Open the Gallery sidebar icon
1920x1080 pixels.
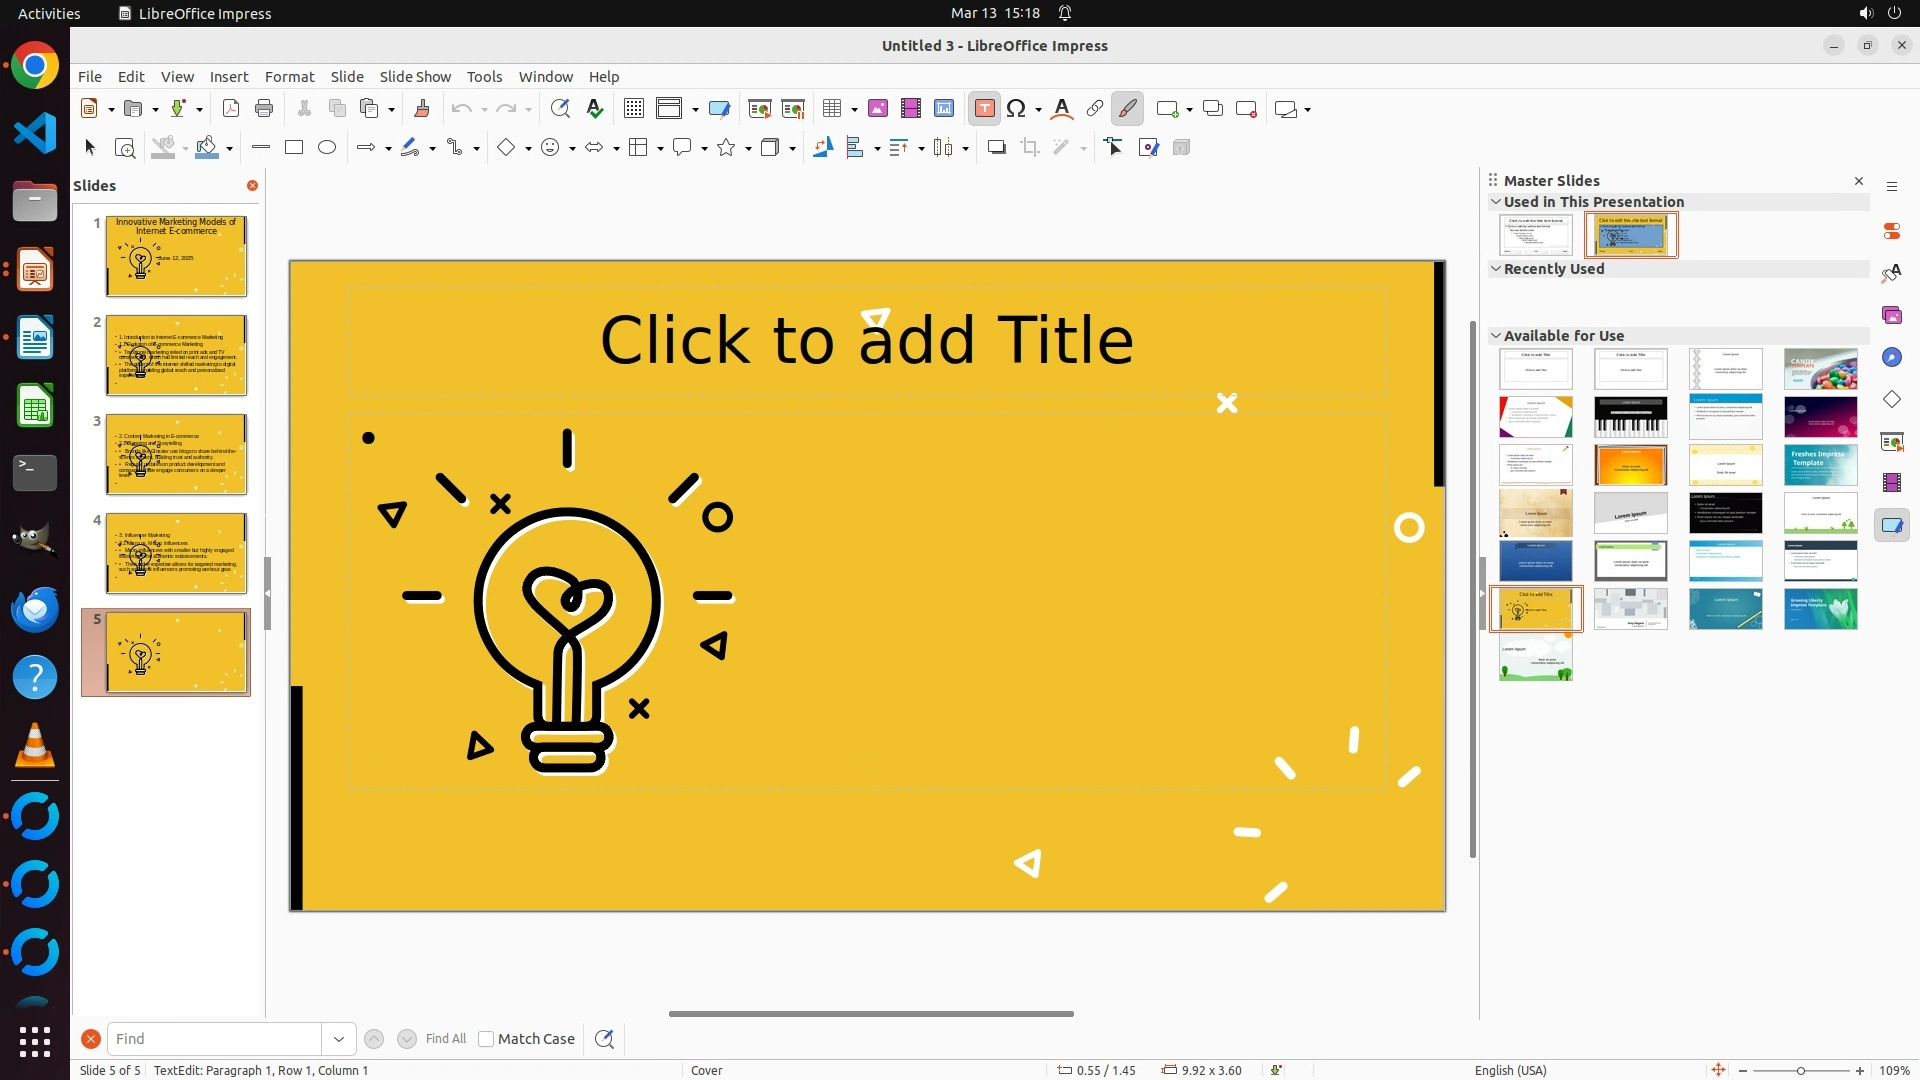pos(1891,315)
